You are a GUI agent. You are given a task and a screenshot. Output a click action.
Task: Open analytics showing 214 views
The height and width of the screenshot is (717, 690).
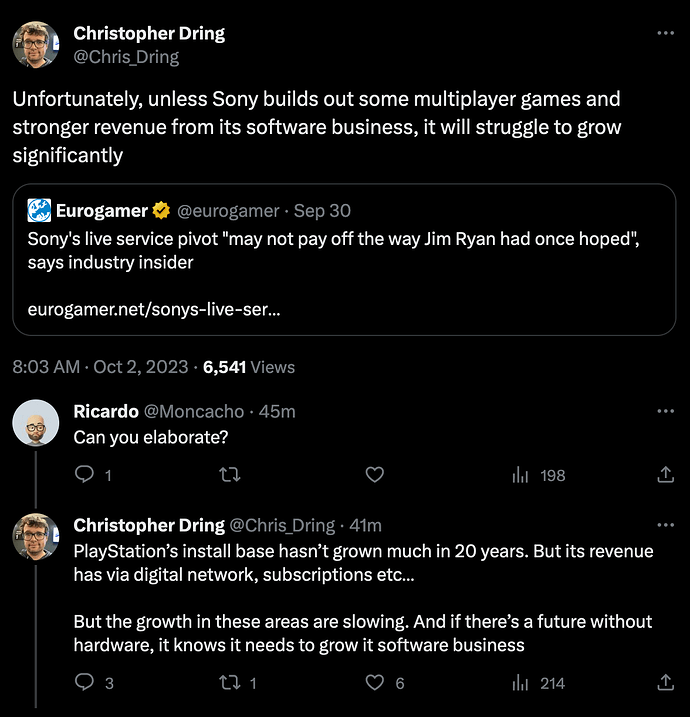(x=539, y=683)
